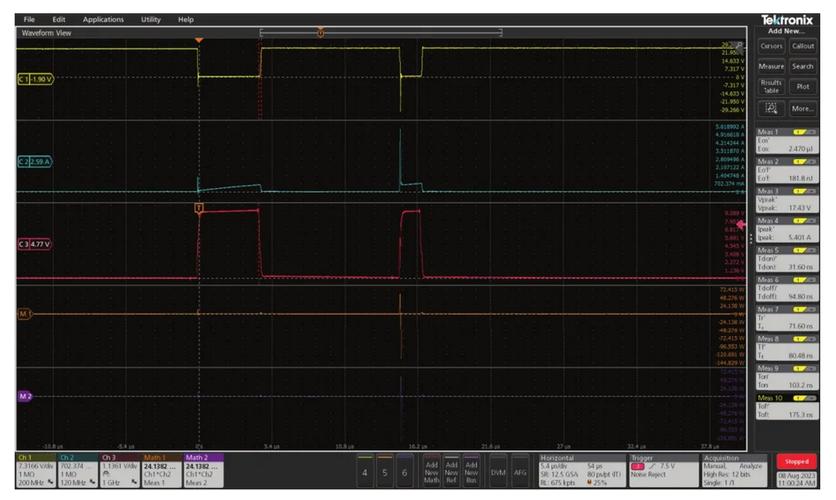The width and height of the screenshot is (836, 500).
Task: Turn on channel 4
Action: [365, 471]
